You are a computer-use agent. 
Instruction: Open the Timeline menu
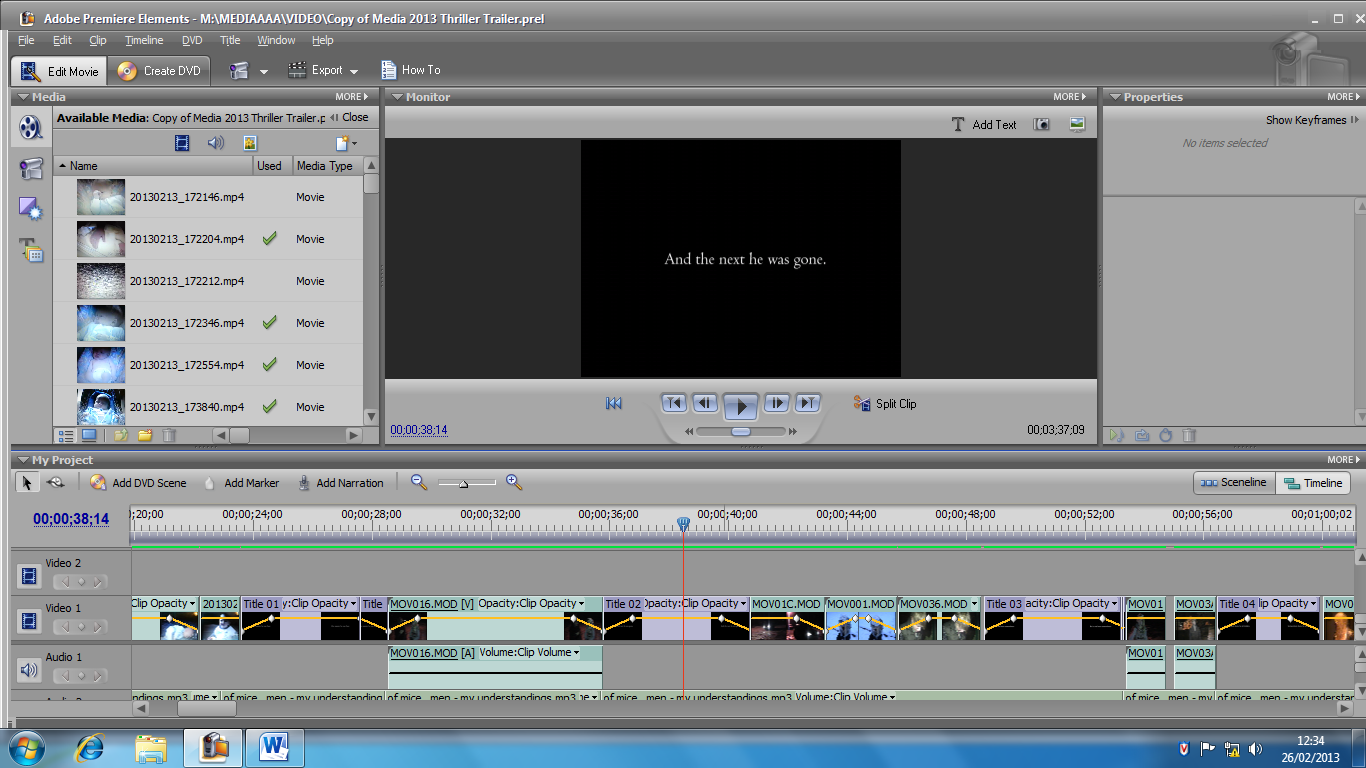click(x=144, y=40)
